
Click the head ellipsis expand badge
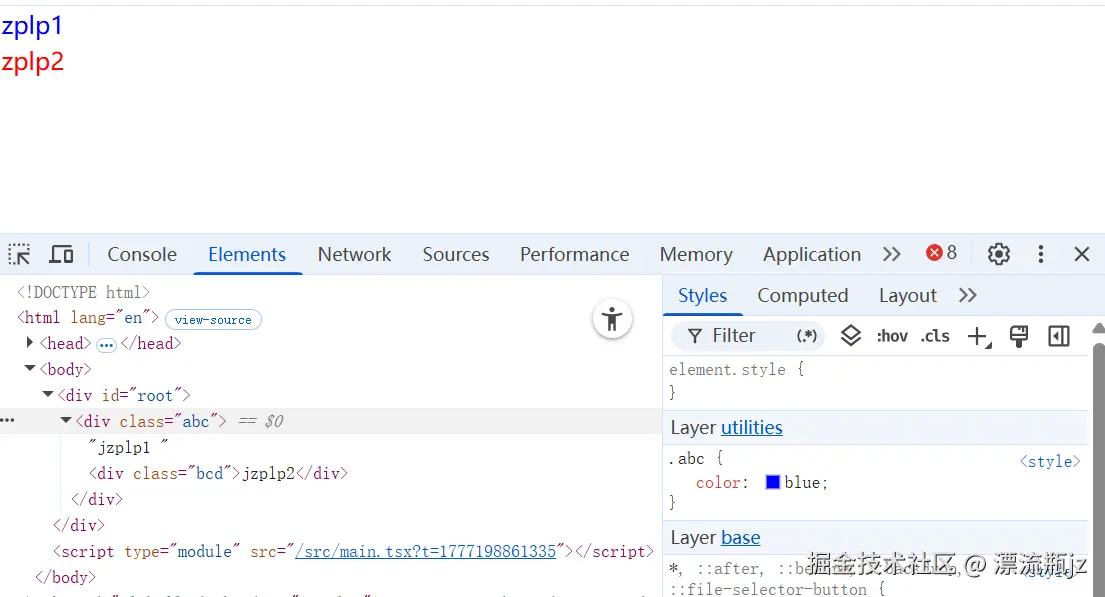pyautogui.click(x=106, y=345)
